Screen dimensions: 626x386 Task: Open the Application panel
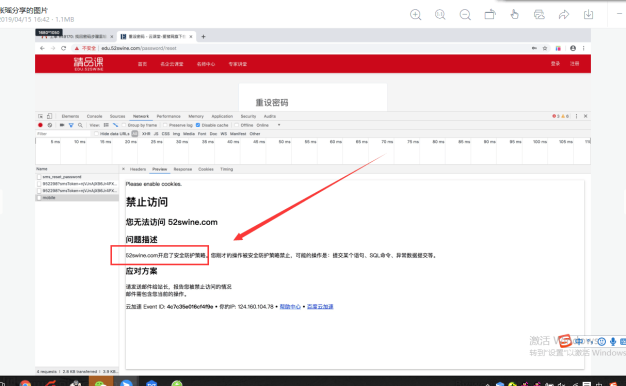pyautogui.click(x=222, y=116)
